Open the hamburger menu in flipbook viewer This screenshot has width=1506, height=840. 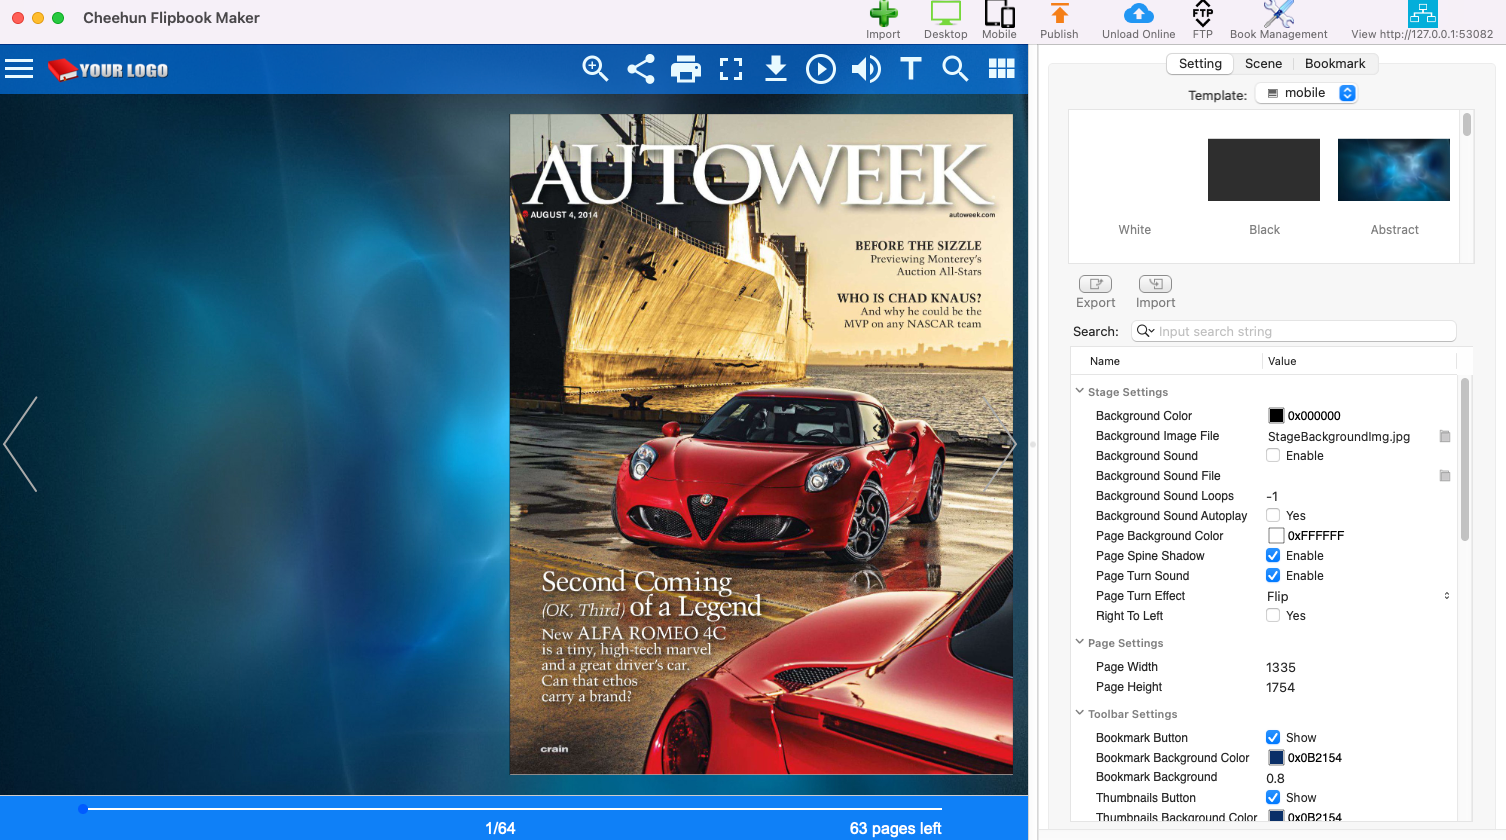19,69
